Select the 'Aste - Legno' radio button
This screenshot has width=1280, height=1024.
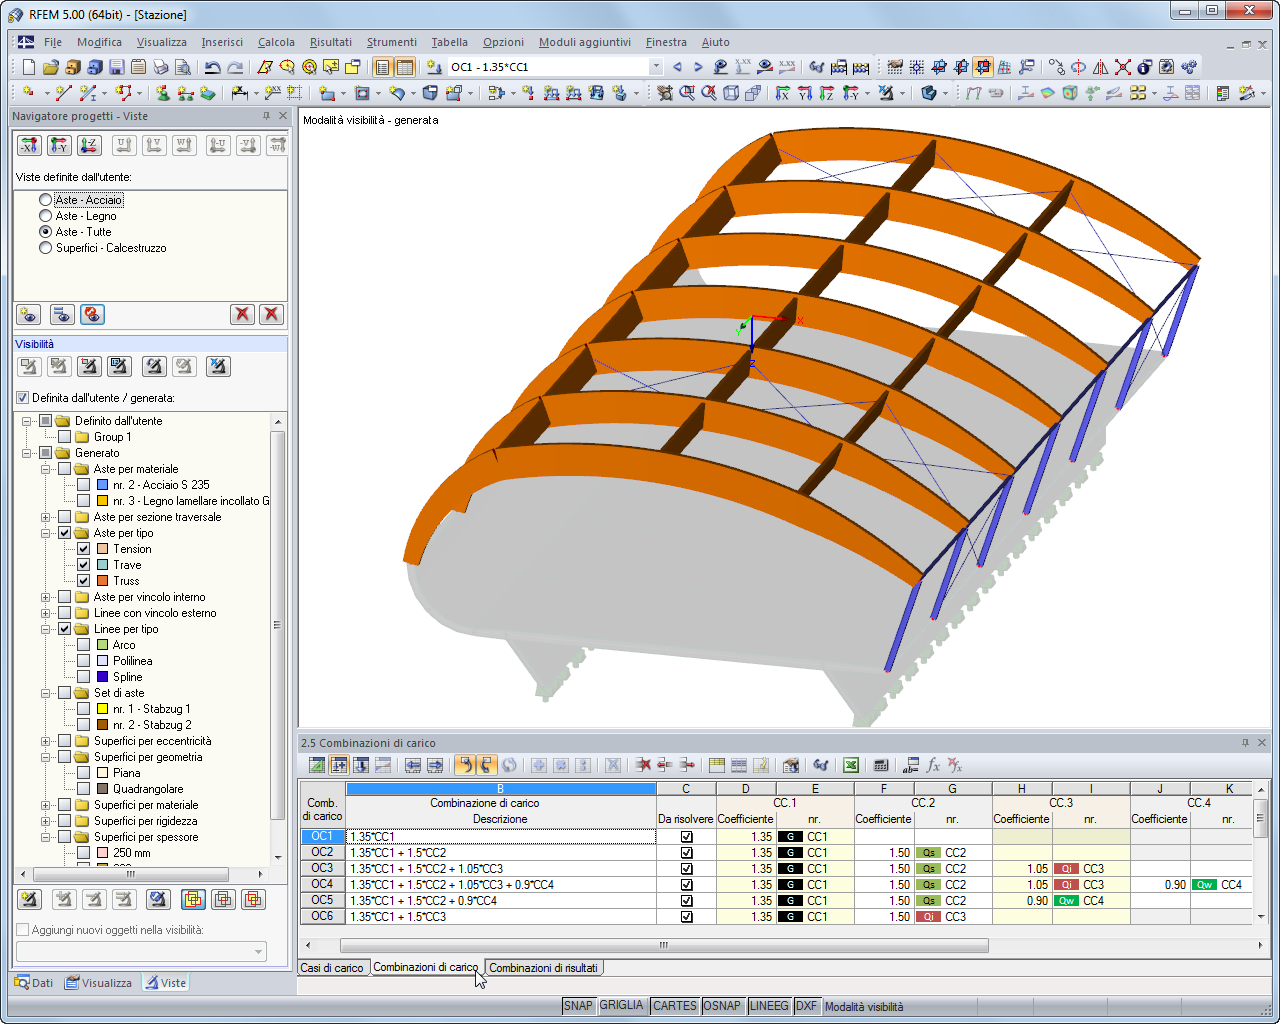pyautogui.click(x=45, y=216)
